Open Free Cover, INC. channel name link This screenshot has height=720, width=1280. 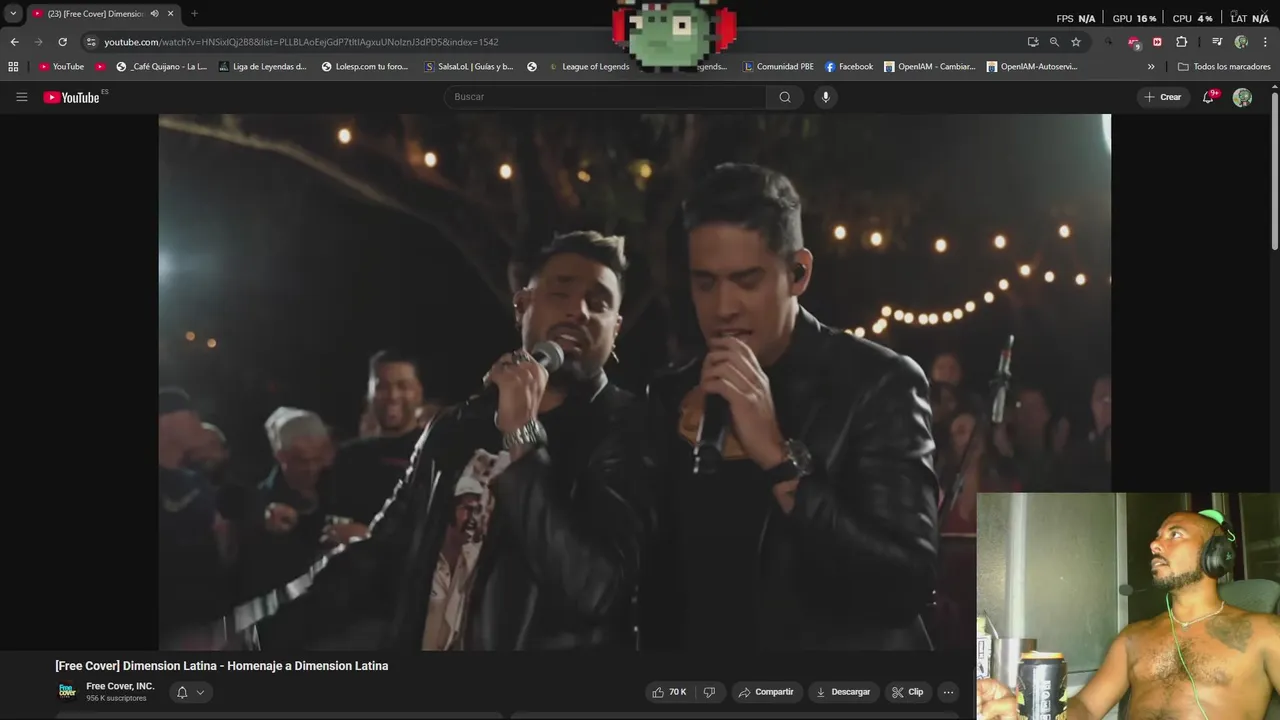click(x=120, y=686)
